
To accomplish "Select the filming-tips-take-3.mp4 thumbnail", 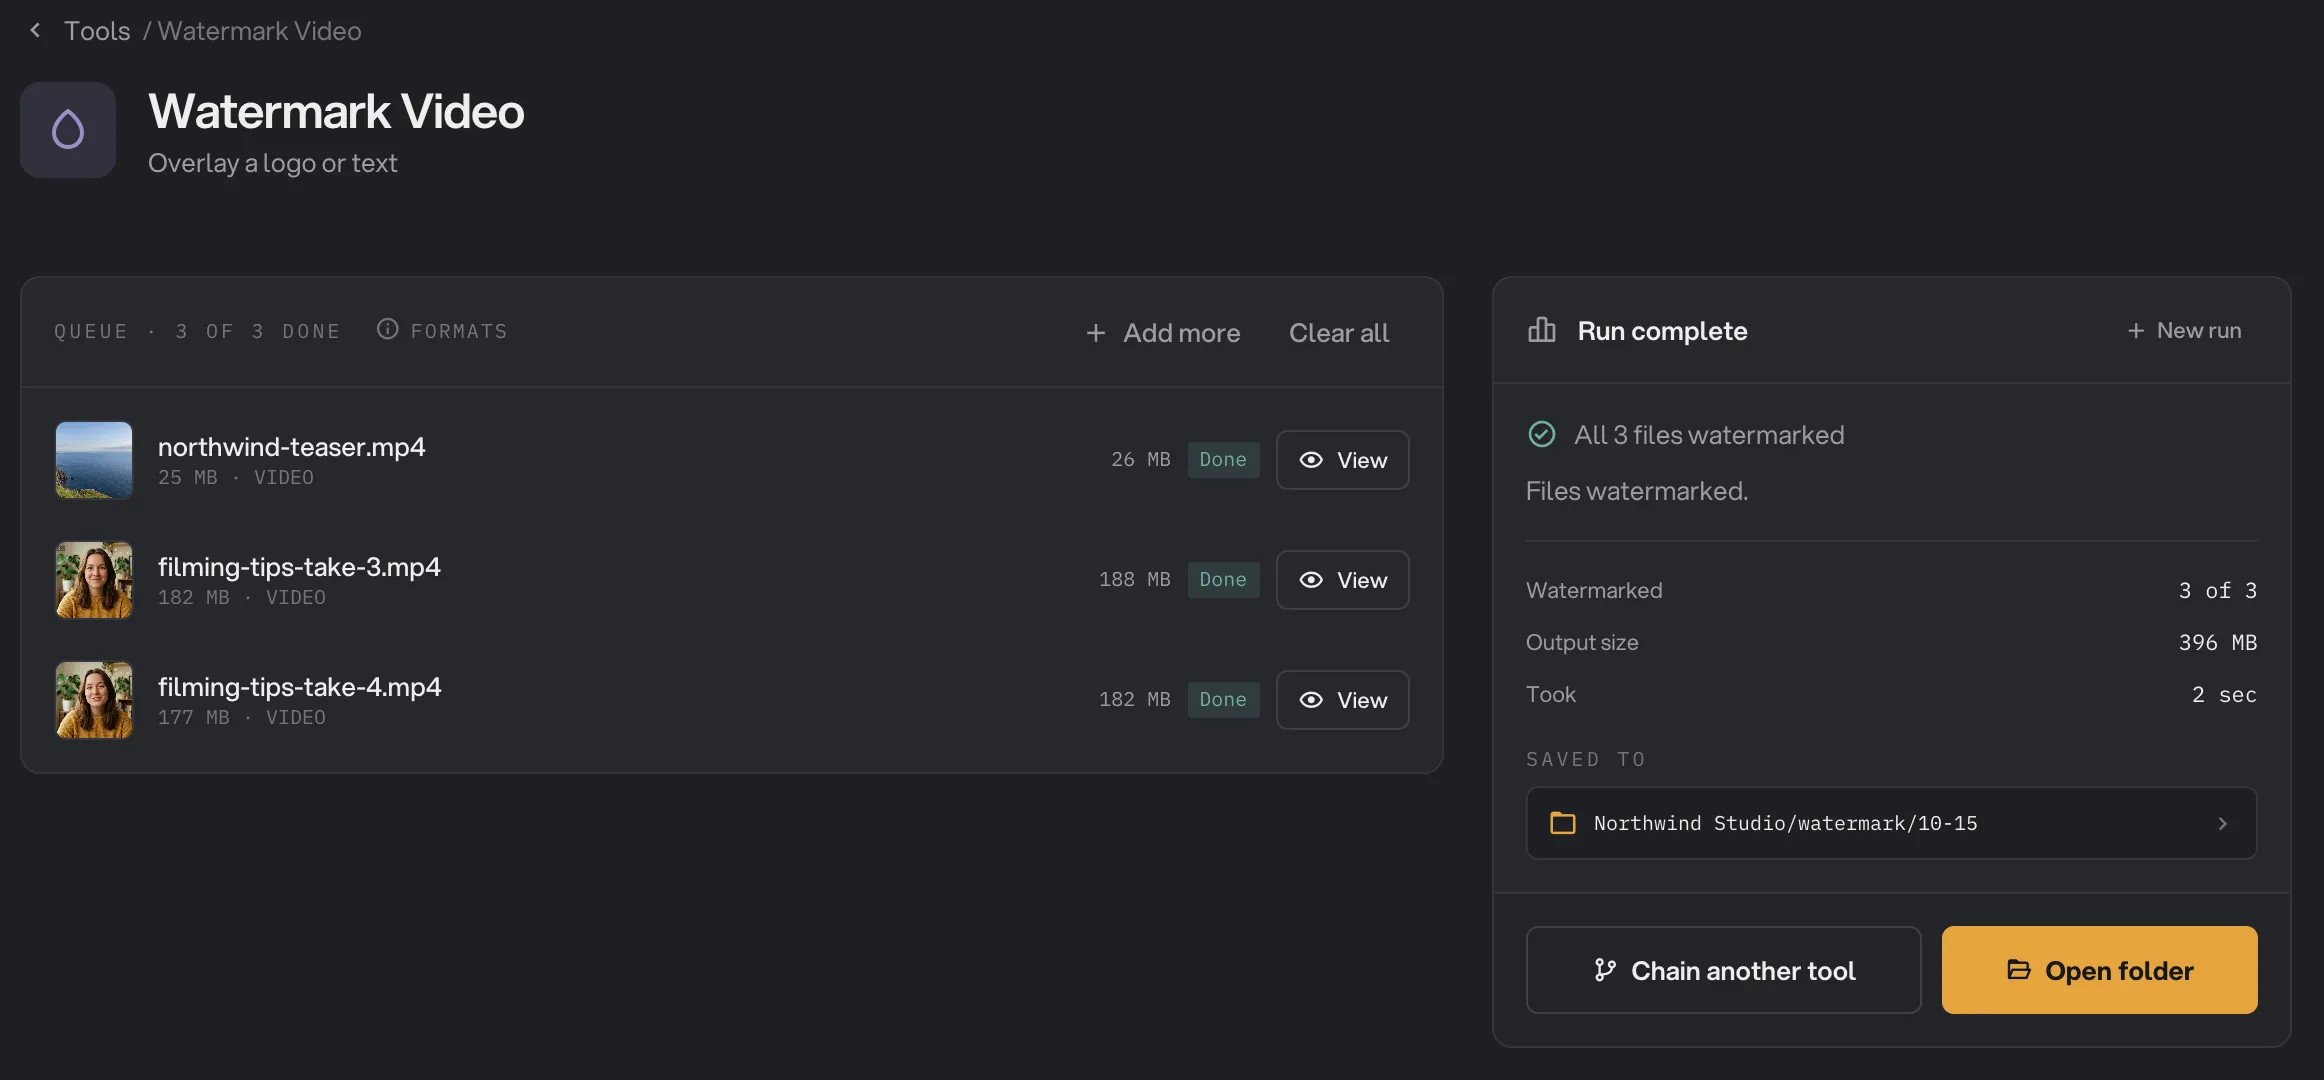I will (94, 580).
